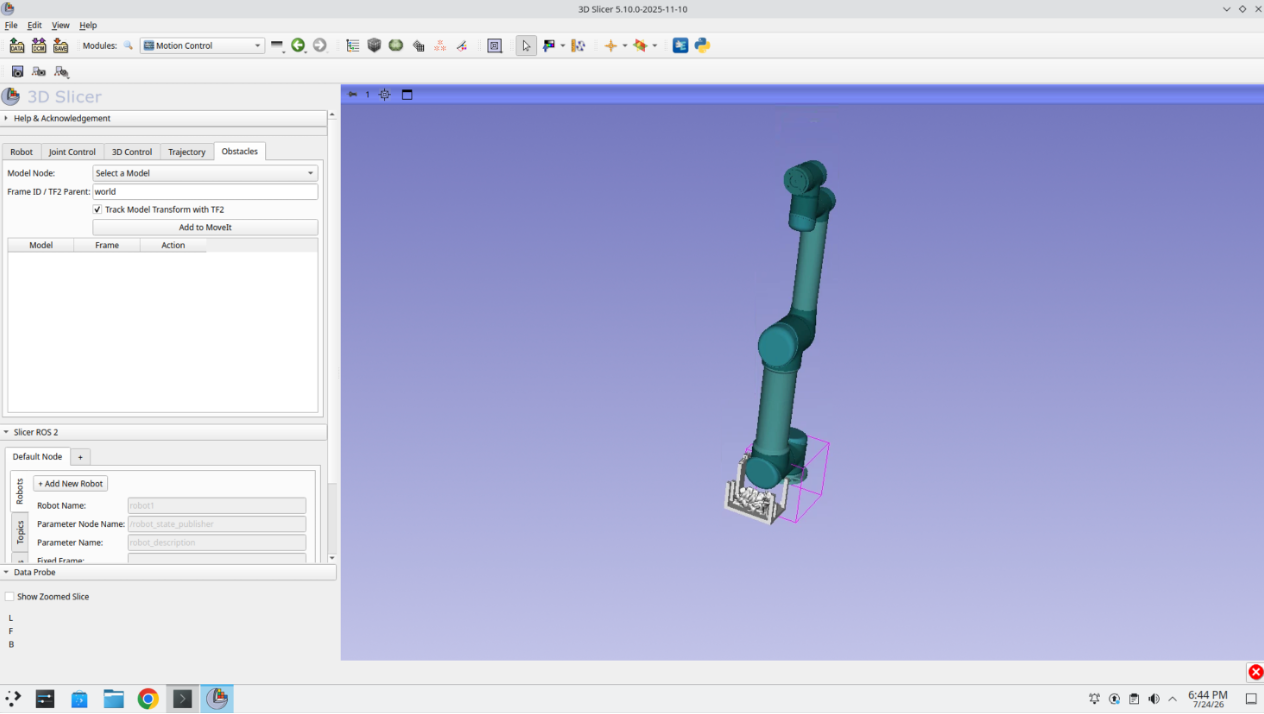
Task: Open the Markups module red-dots icon
Action: (440, 46)
